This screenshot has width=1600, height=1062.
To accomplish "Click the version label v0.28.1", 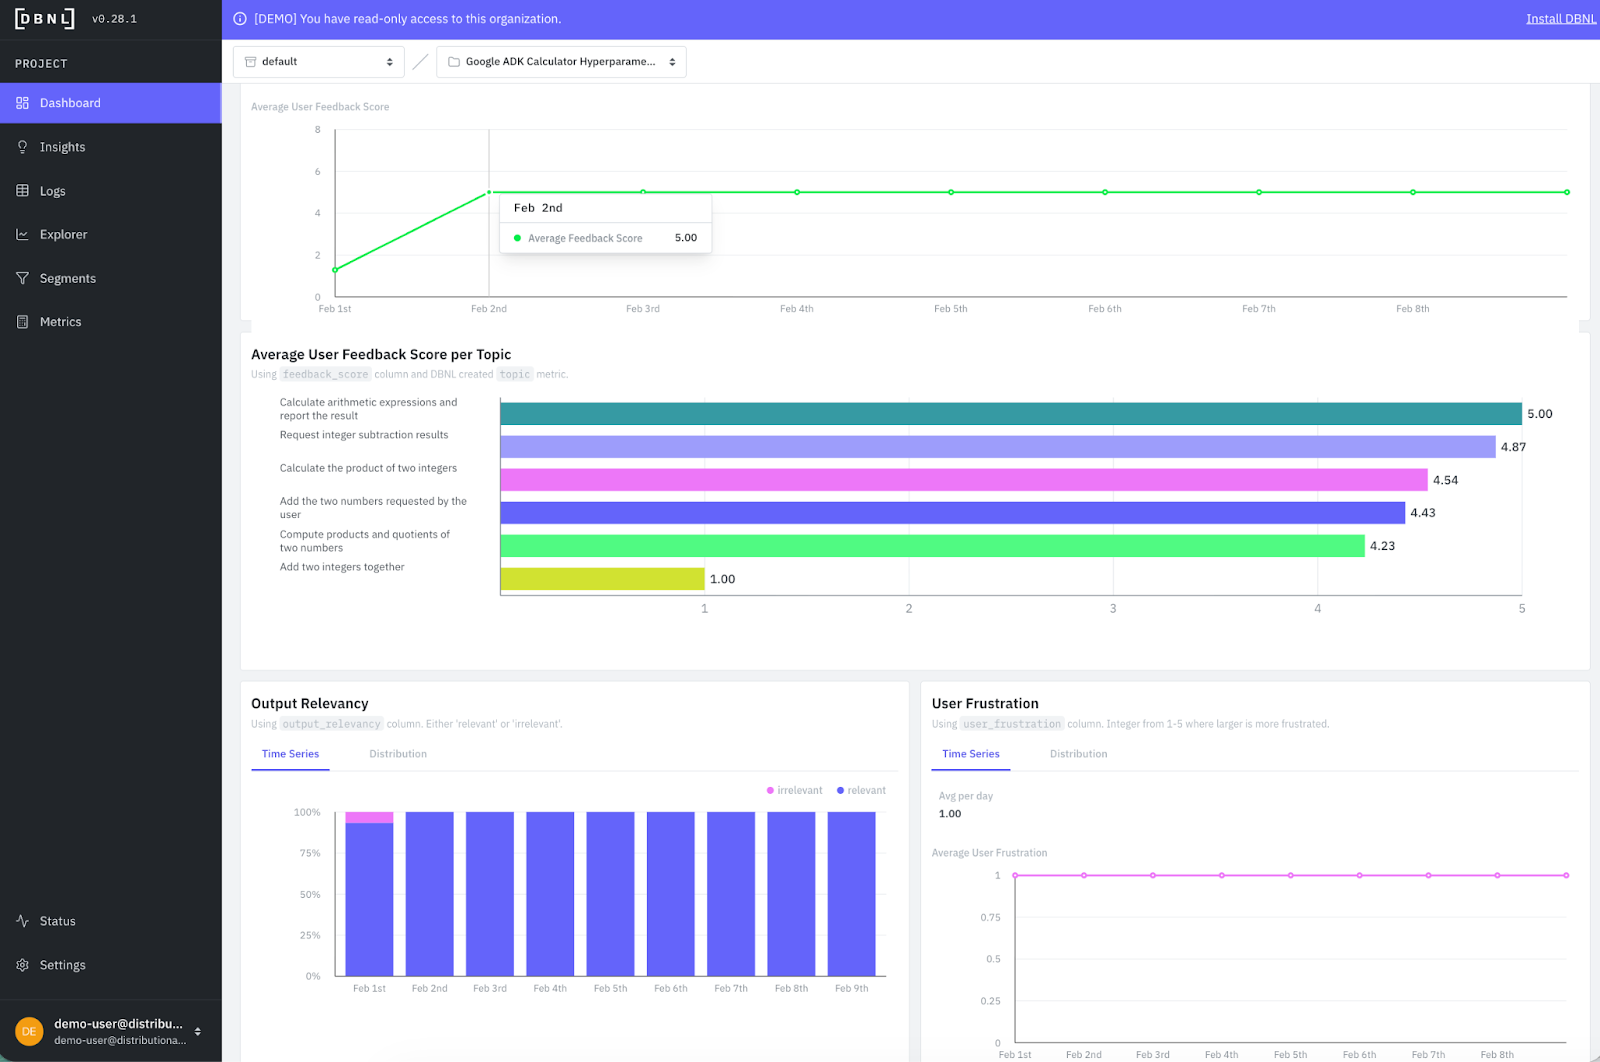I will 114,19.
